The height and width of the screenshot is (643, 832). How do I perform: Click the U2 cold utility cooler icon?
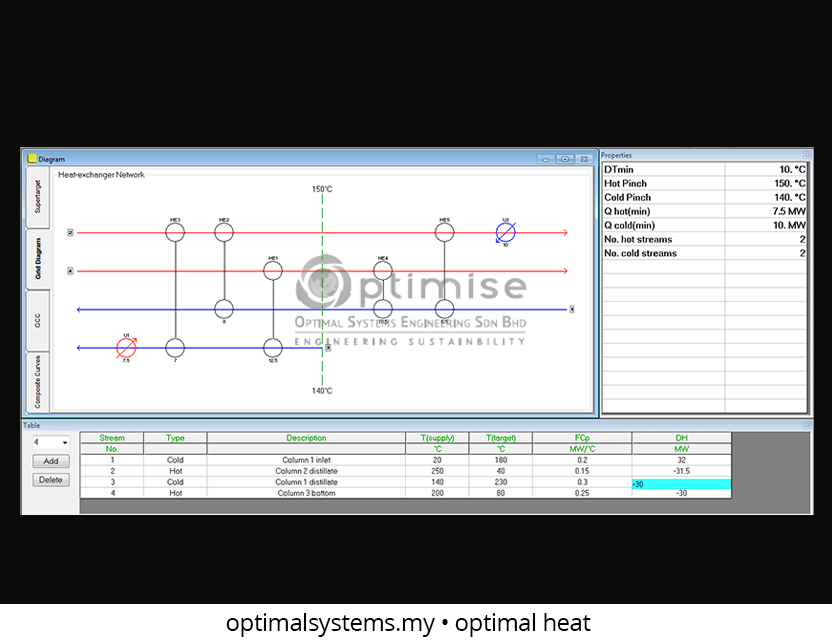tap(506, 232)
